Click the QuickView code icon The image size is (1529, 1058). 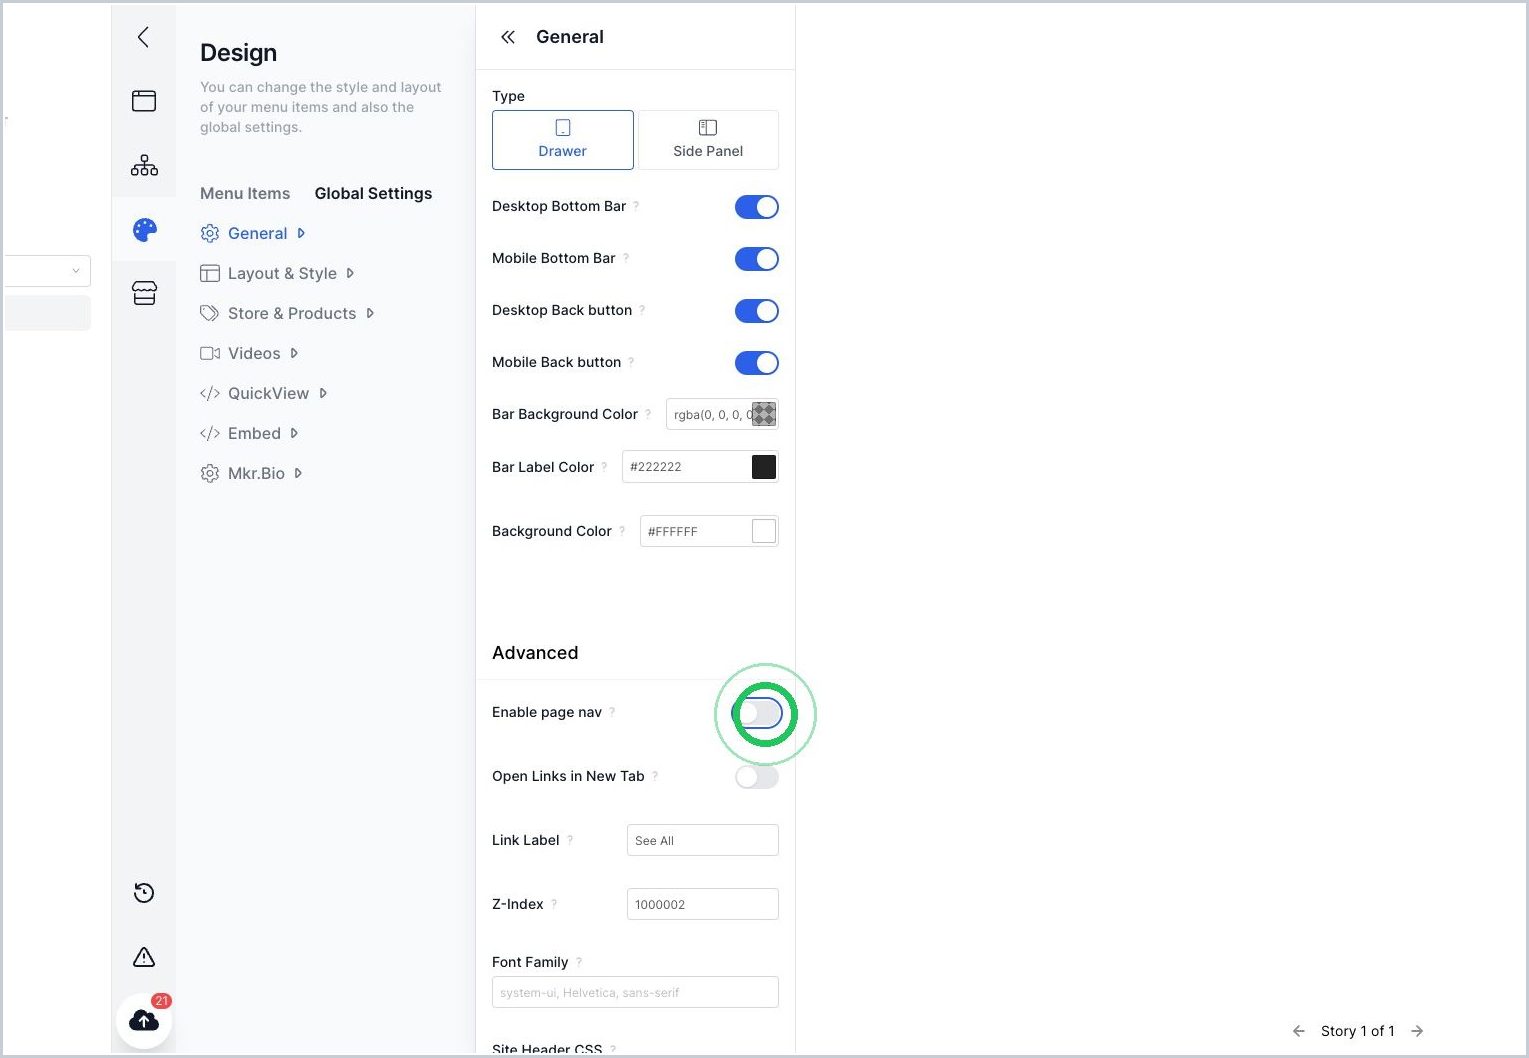(x=210, y=393)
